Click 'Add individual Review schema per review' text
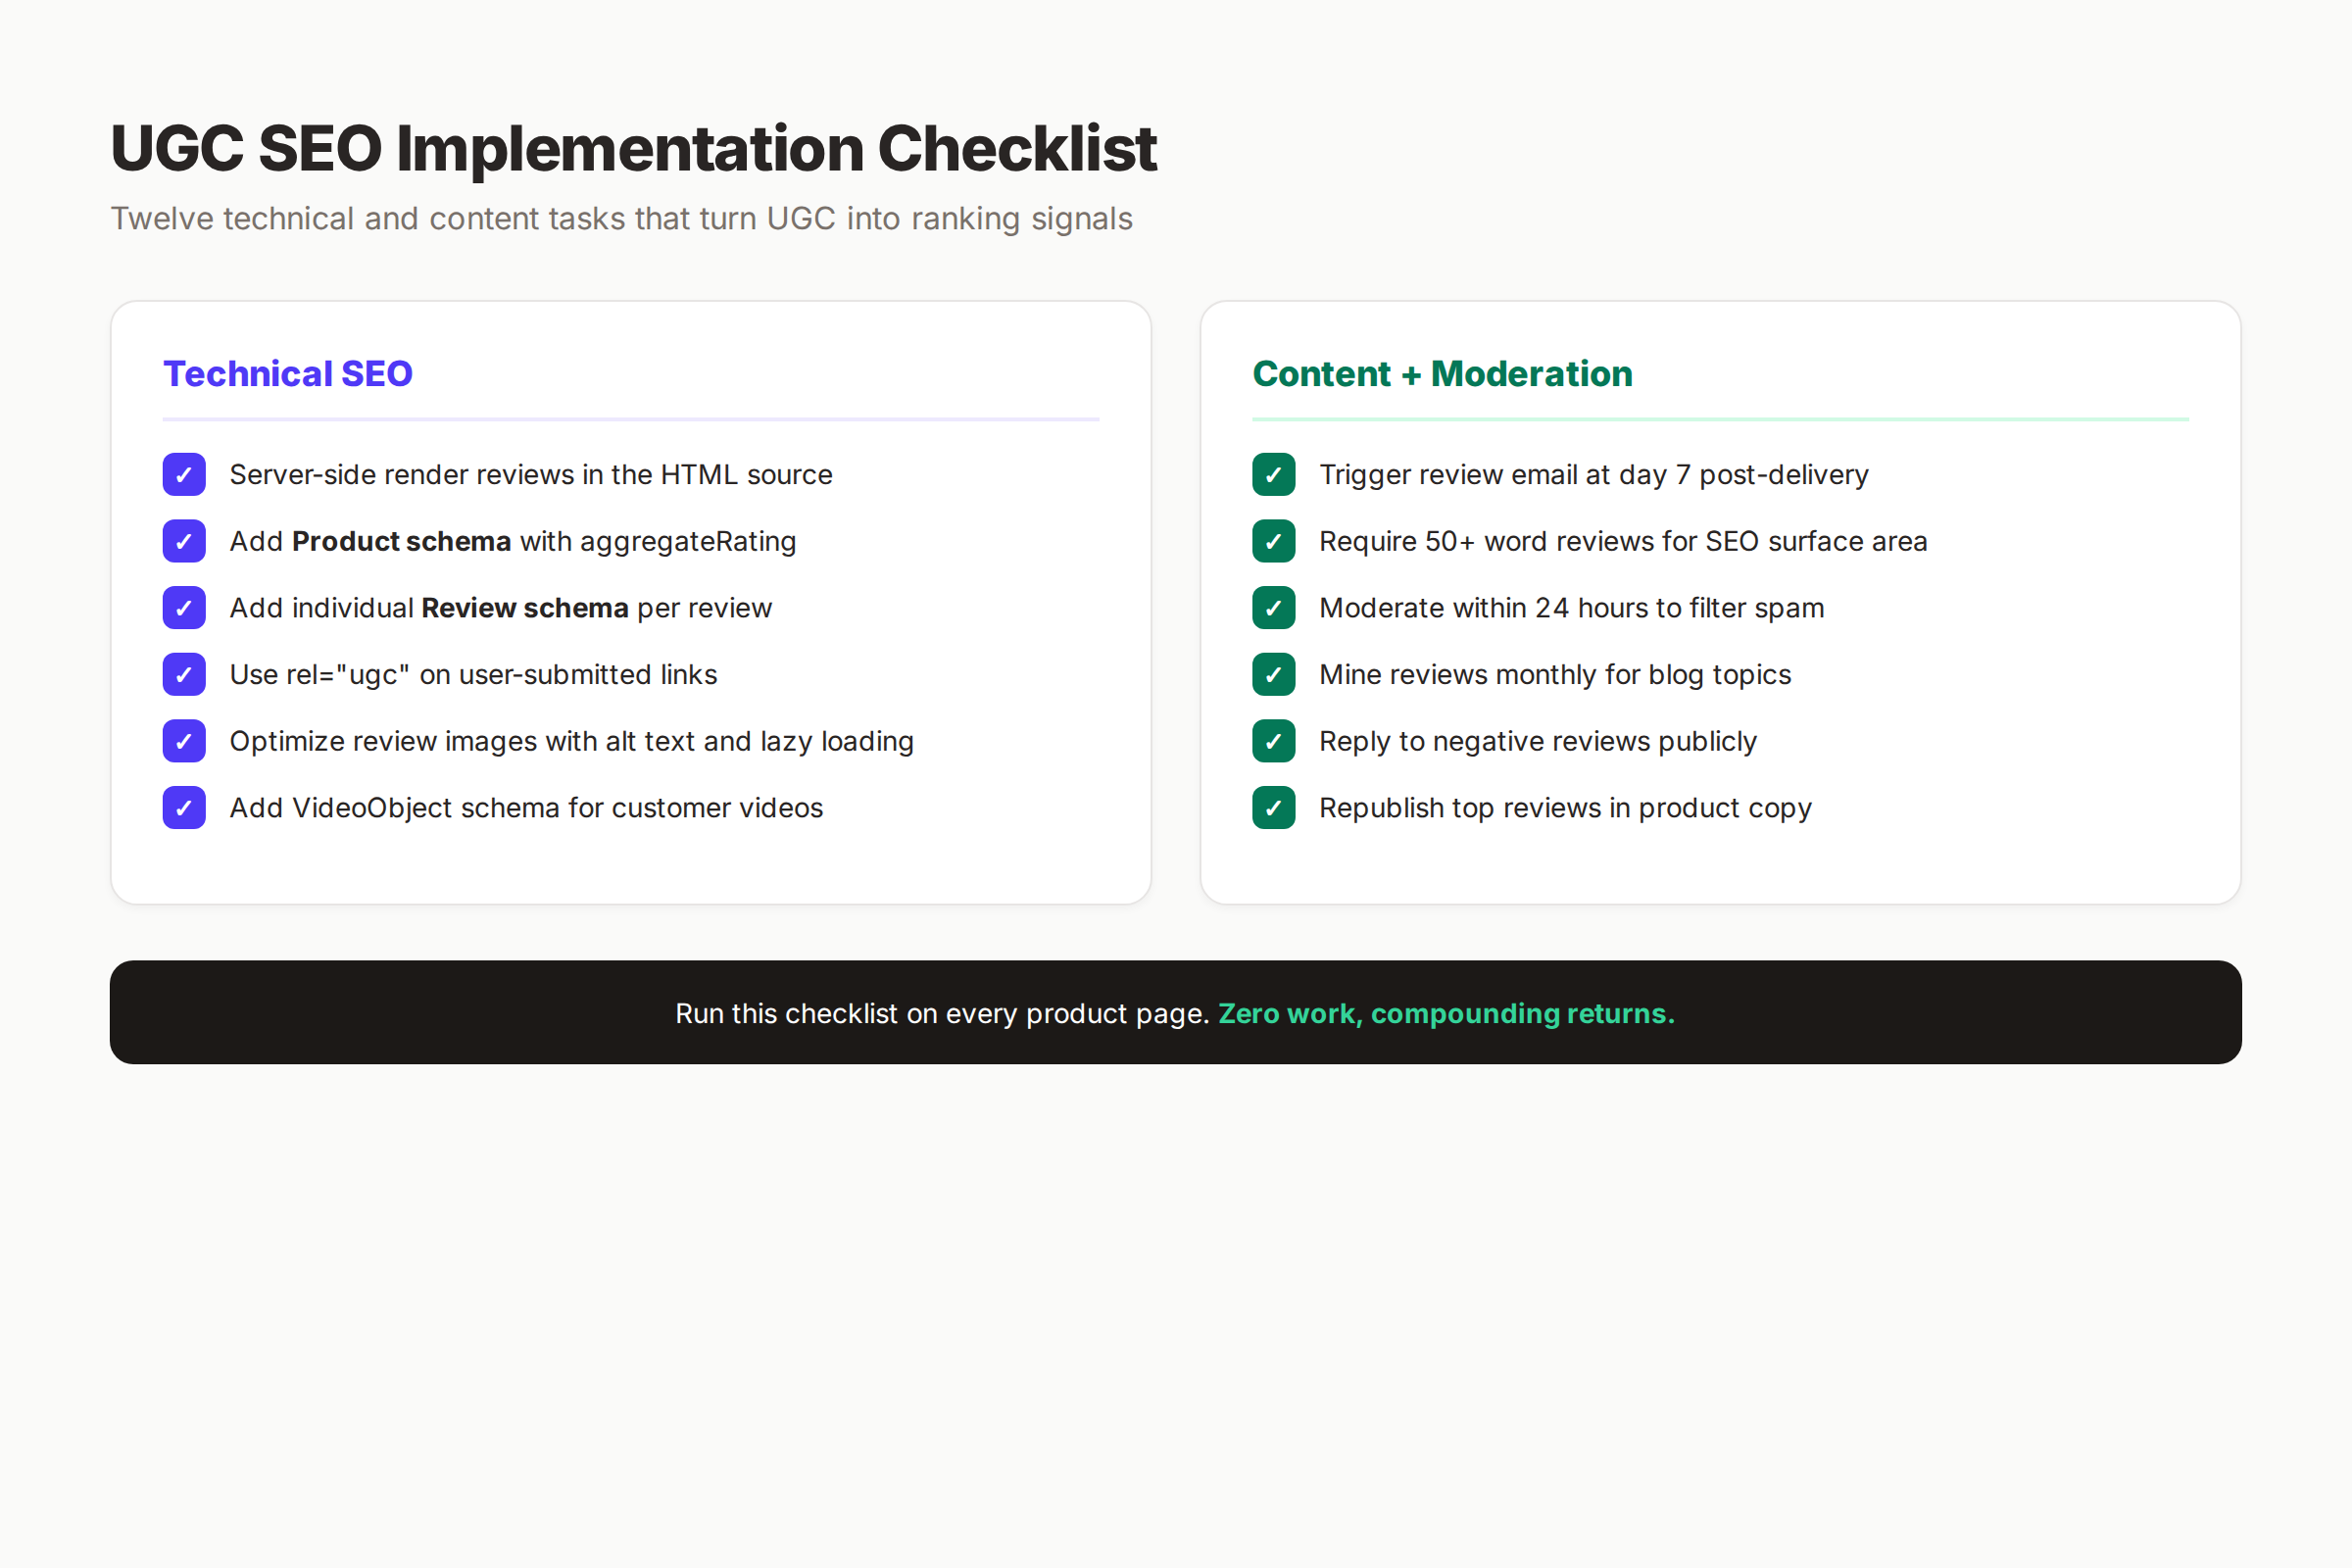The width and height of the screenshot is (2352, 1568). [x=501, y=608]
